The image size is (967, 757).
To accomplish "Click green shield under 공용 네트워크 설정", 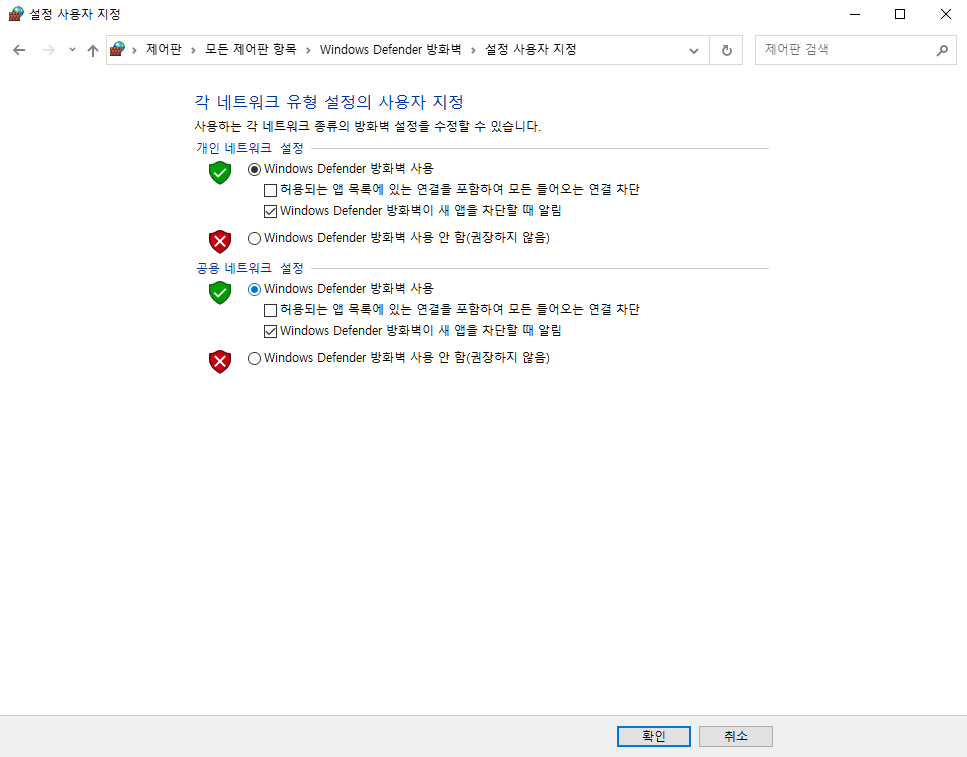I will [x=220, y=292].
